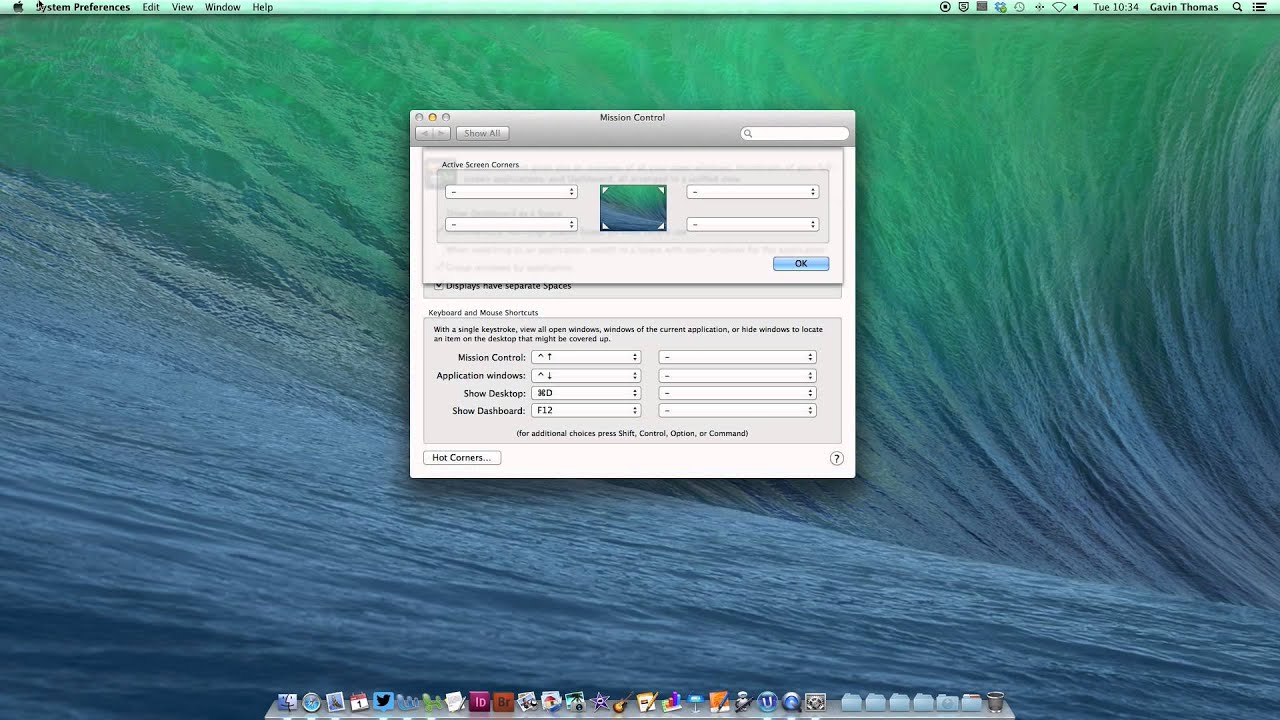Open the System Preferences menu
This screenshot has width=1280, height=720.
click(83, 7)
